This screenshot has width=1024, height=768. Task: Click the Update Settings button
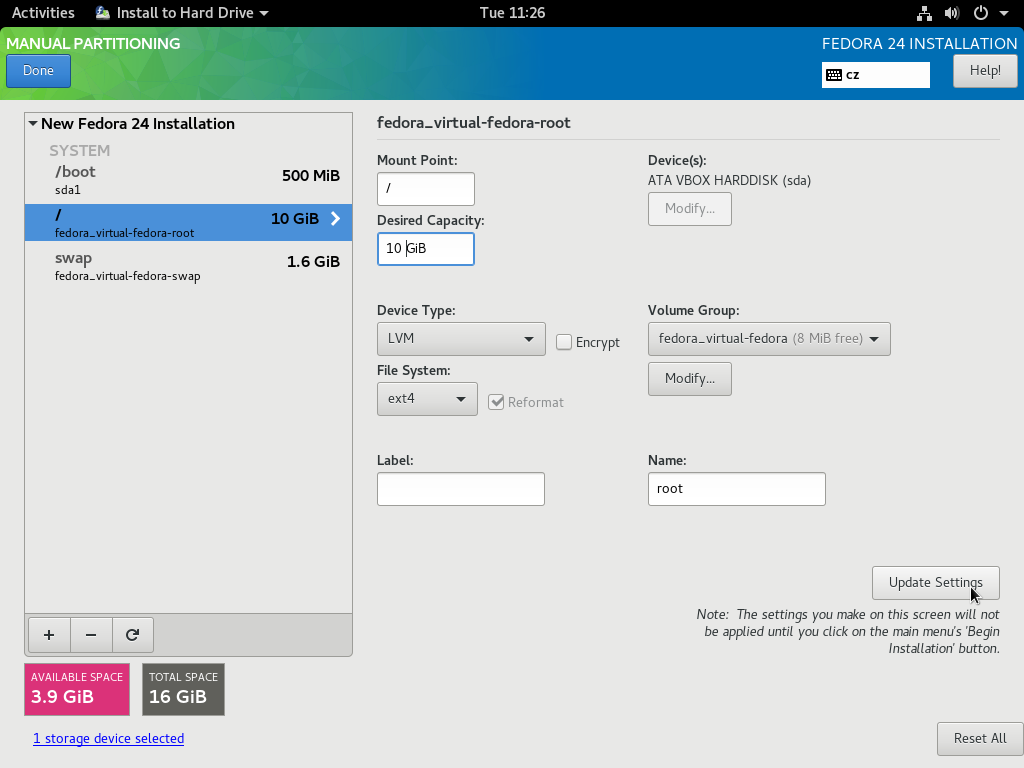click(935, 582)
